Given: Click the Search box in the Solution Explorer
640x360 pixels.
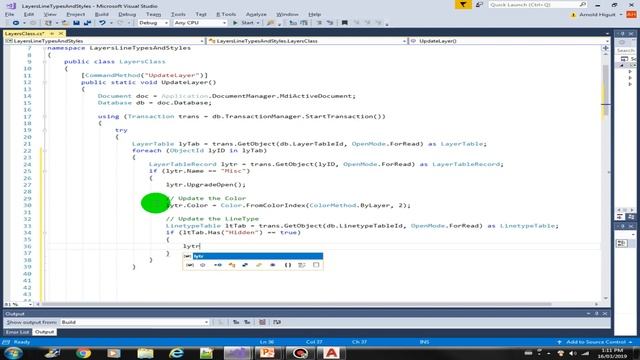Looking at the screenshot, I should tap(625, 50).
